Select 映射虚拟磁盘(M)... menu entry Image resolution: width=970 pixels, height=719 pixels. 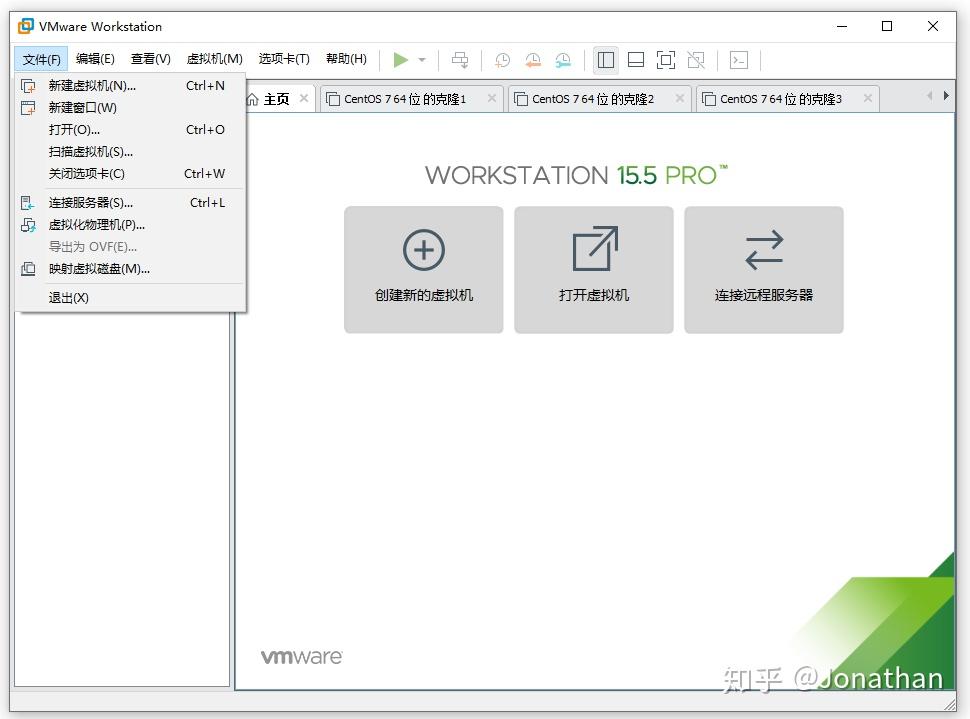[131, 269]
